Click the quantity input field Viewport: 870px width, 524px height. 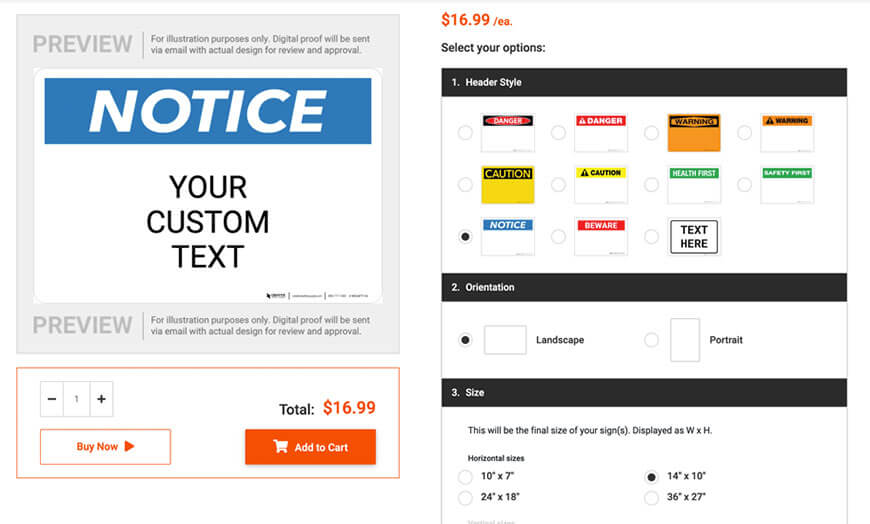click(x=76, y=399)
